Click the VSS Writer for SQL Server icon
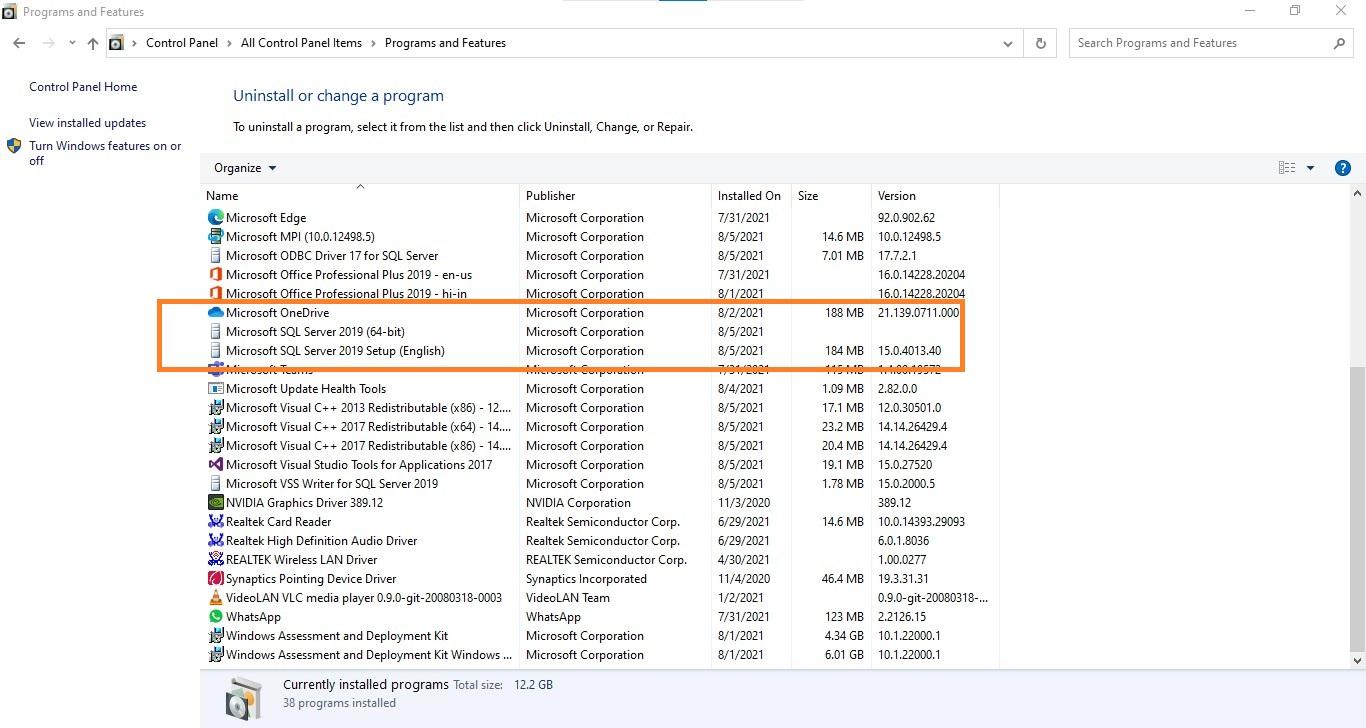 coord(215,484)
